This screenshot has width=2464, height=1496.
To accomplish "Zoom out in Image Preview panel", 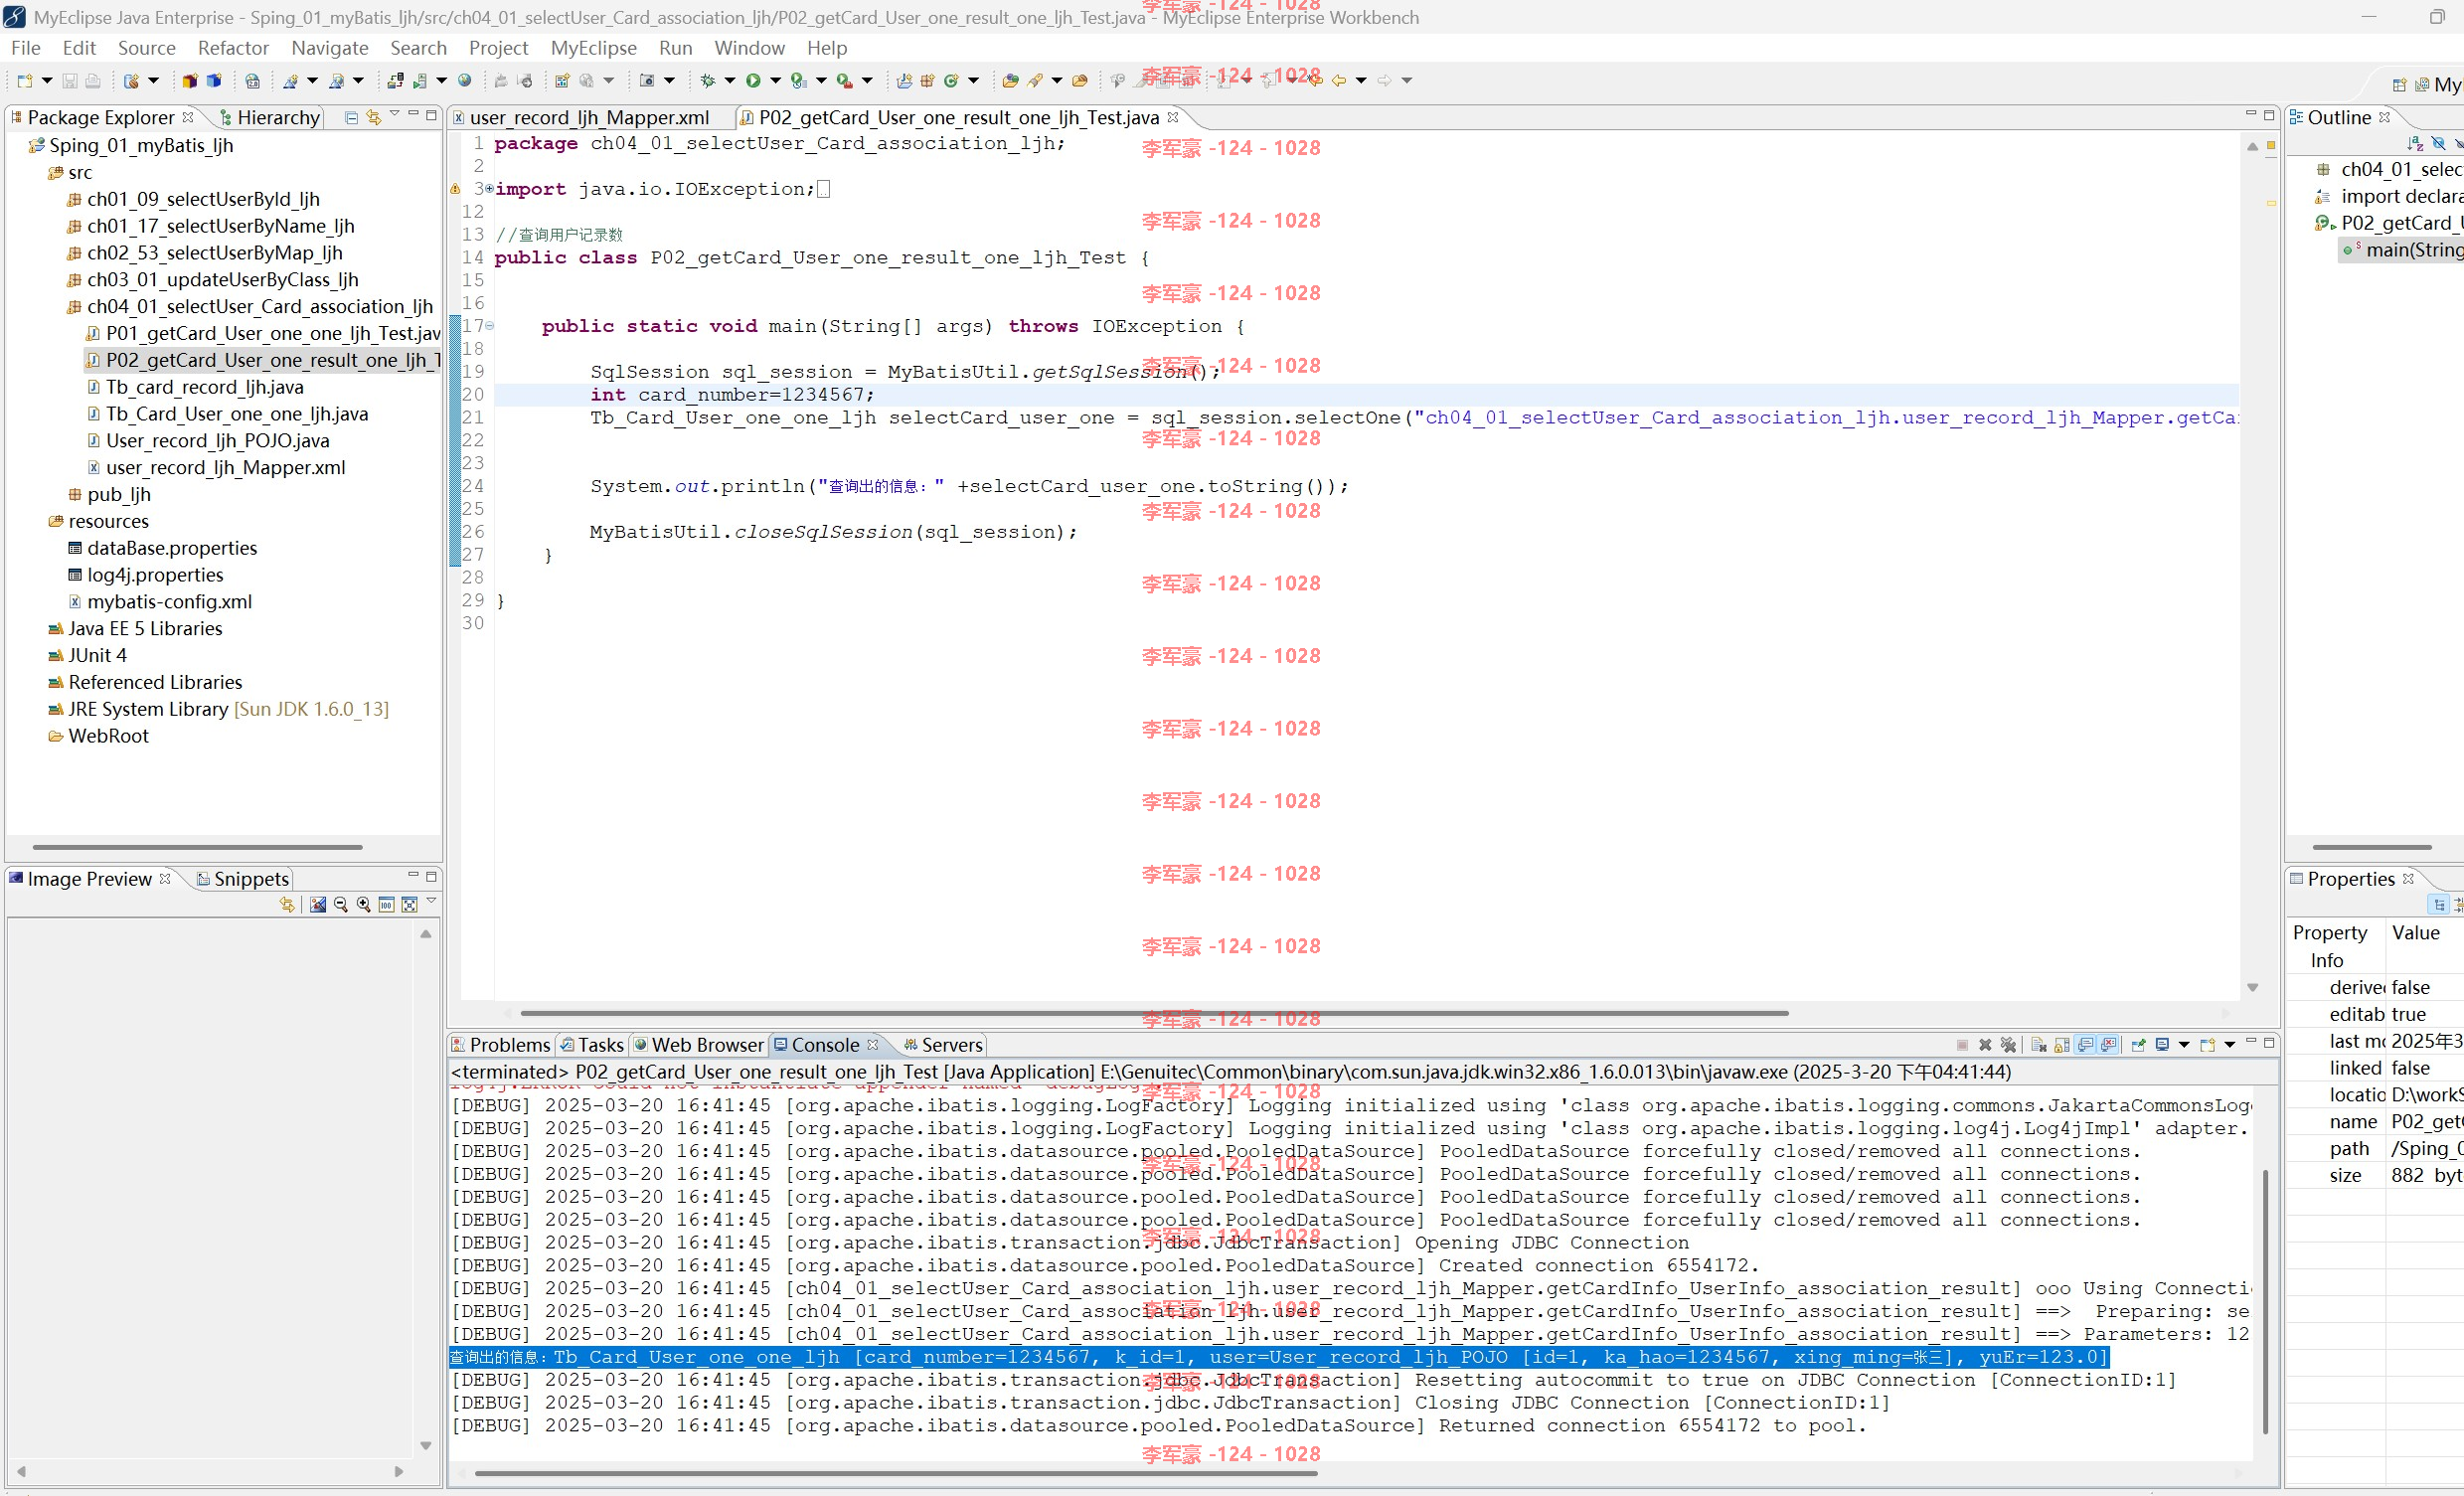I will pos(341,904).
